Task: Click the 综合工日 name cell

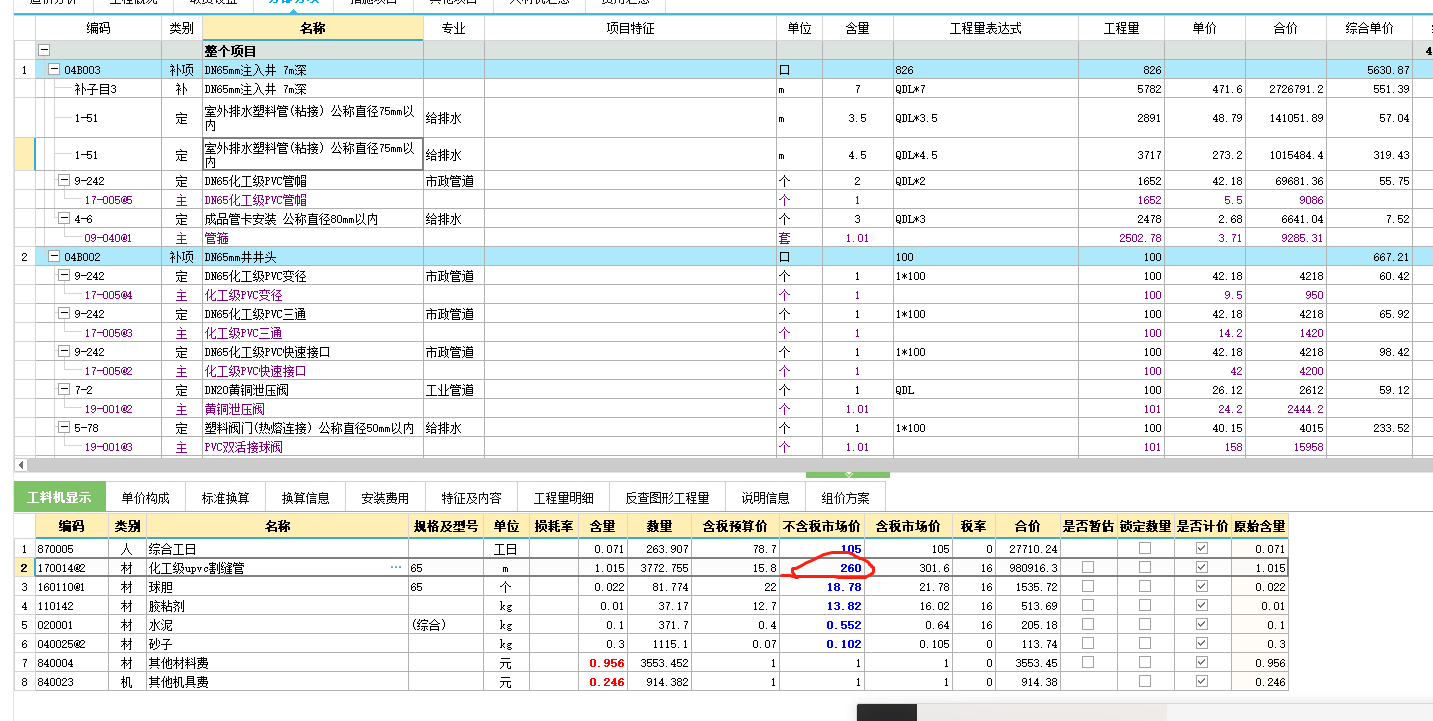Action: [277, 548]
